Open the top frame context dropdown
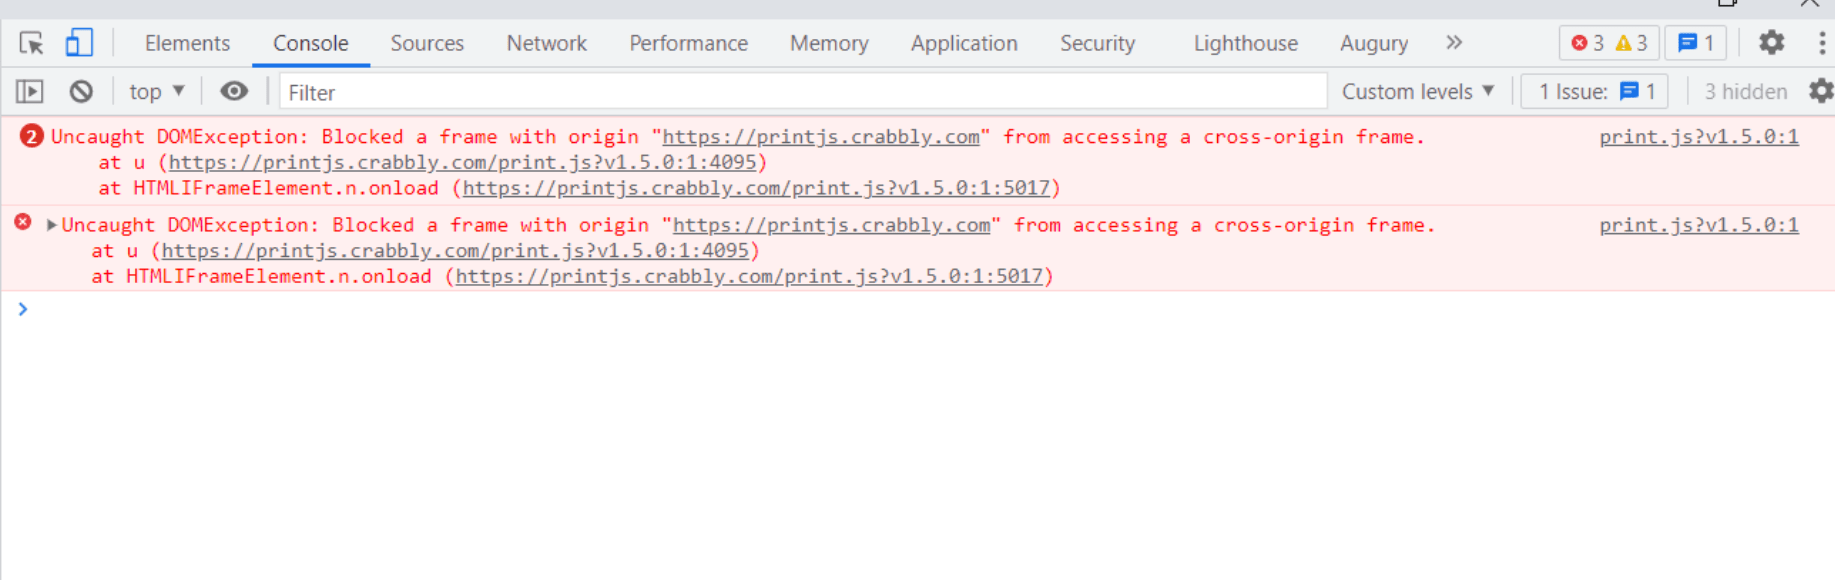The width and height of the screenshot is (1835, 580). [x=155, y=91]
